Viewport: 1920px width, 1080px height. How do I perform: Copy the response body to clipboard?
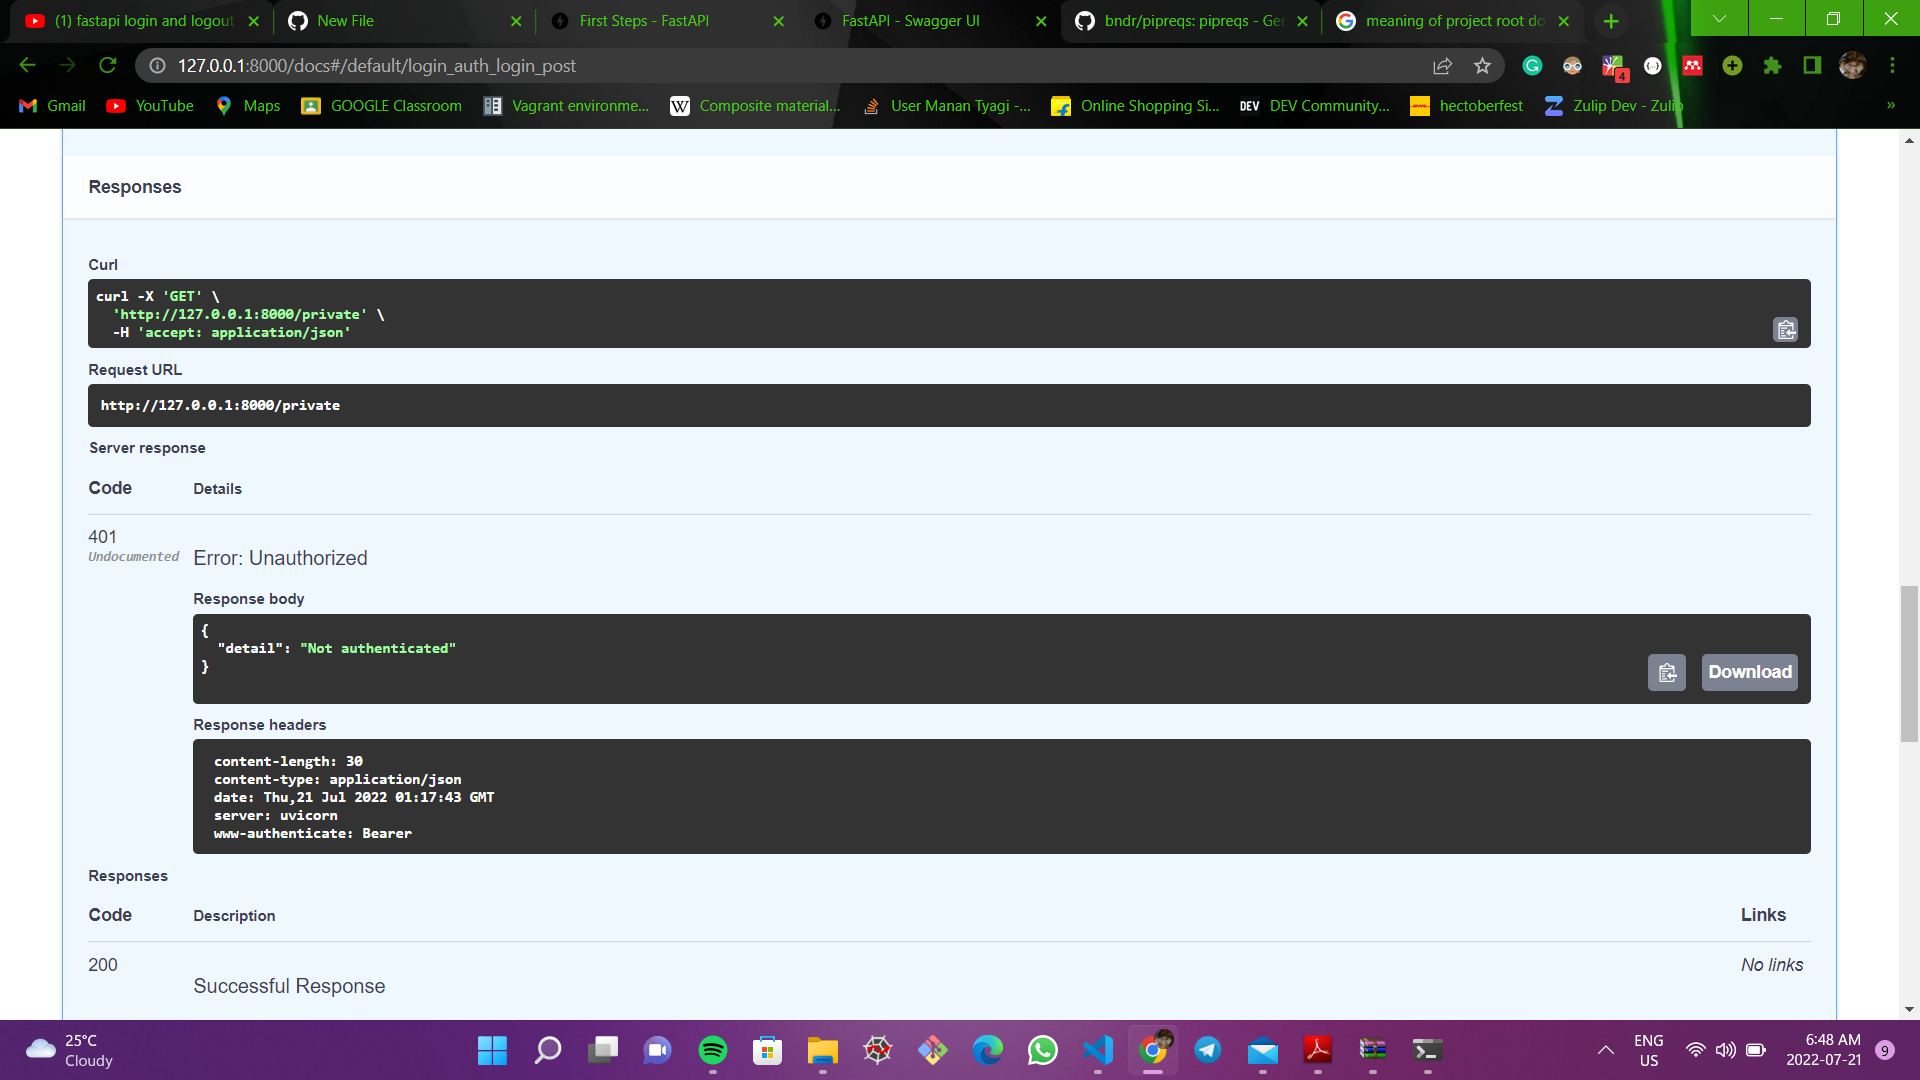point(1666,673)
